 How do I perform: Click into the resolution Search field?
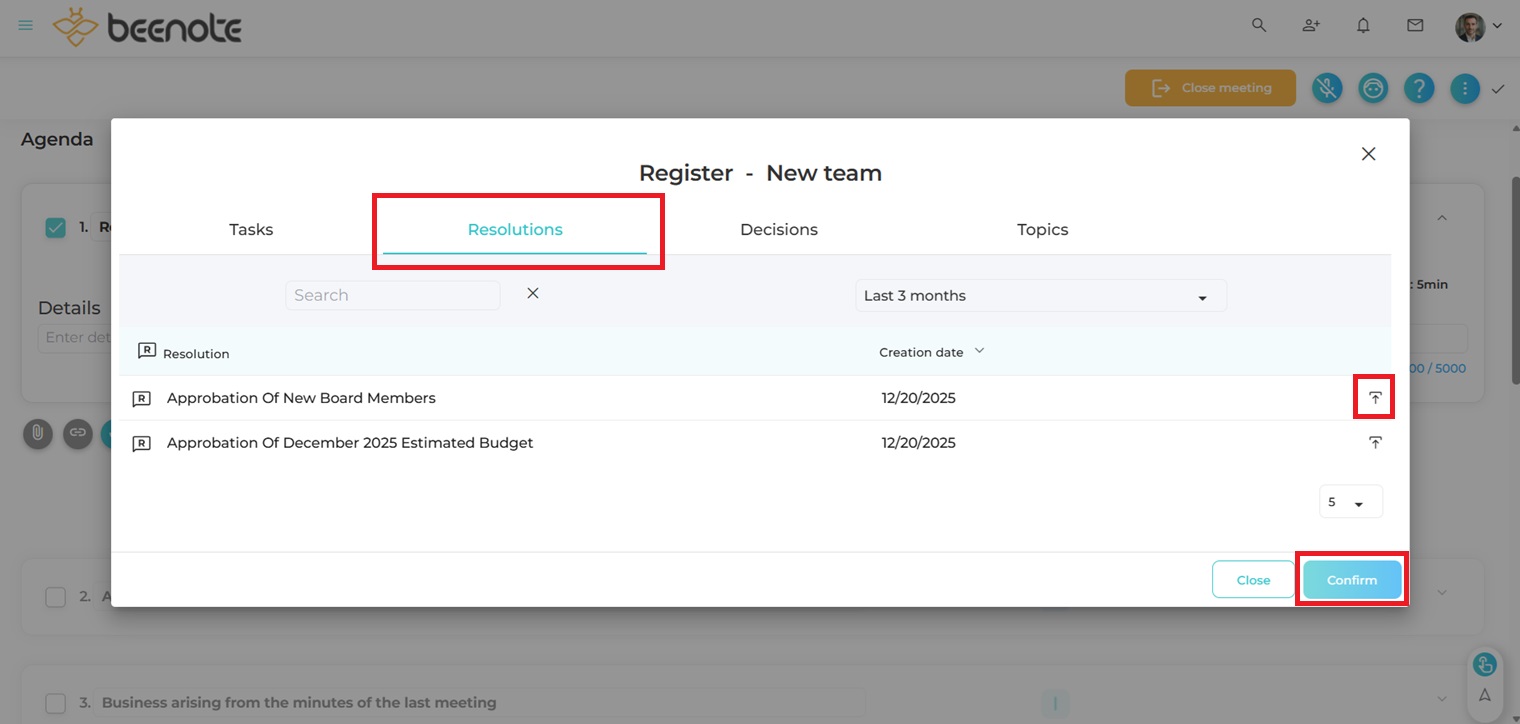click(392, 295)
